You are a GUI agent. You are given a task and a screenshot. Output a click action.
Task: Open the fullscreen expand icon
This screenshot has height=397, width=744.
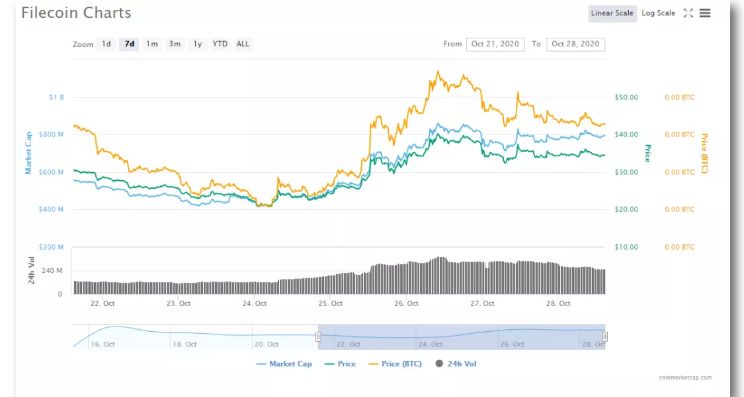click(x=688, y=13)
